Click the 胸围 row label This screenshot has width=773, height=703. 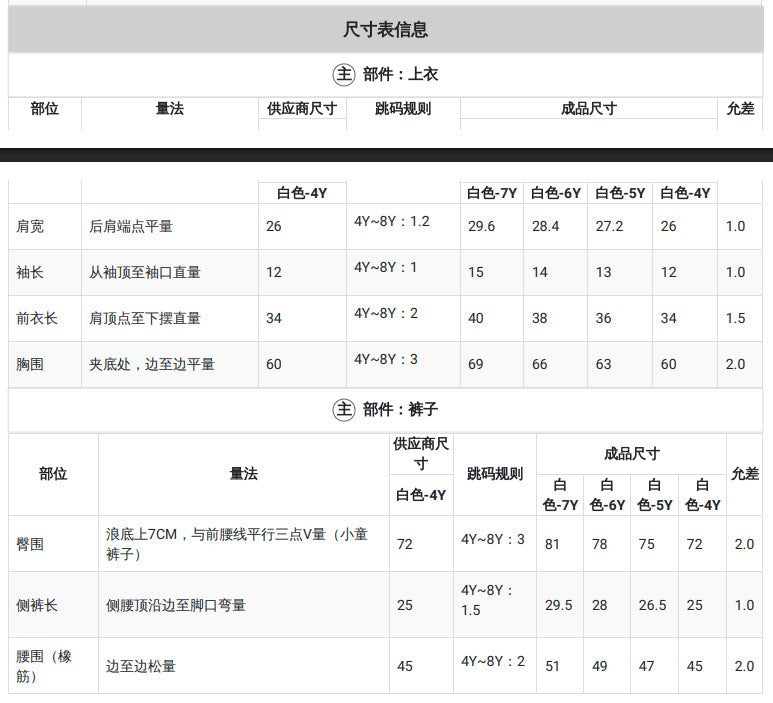point(30,364)
